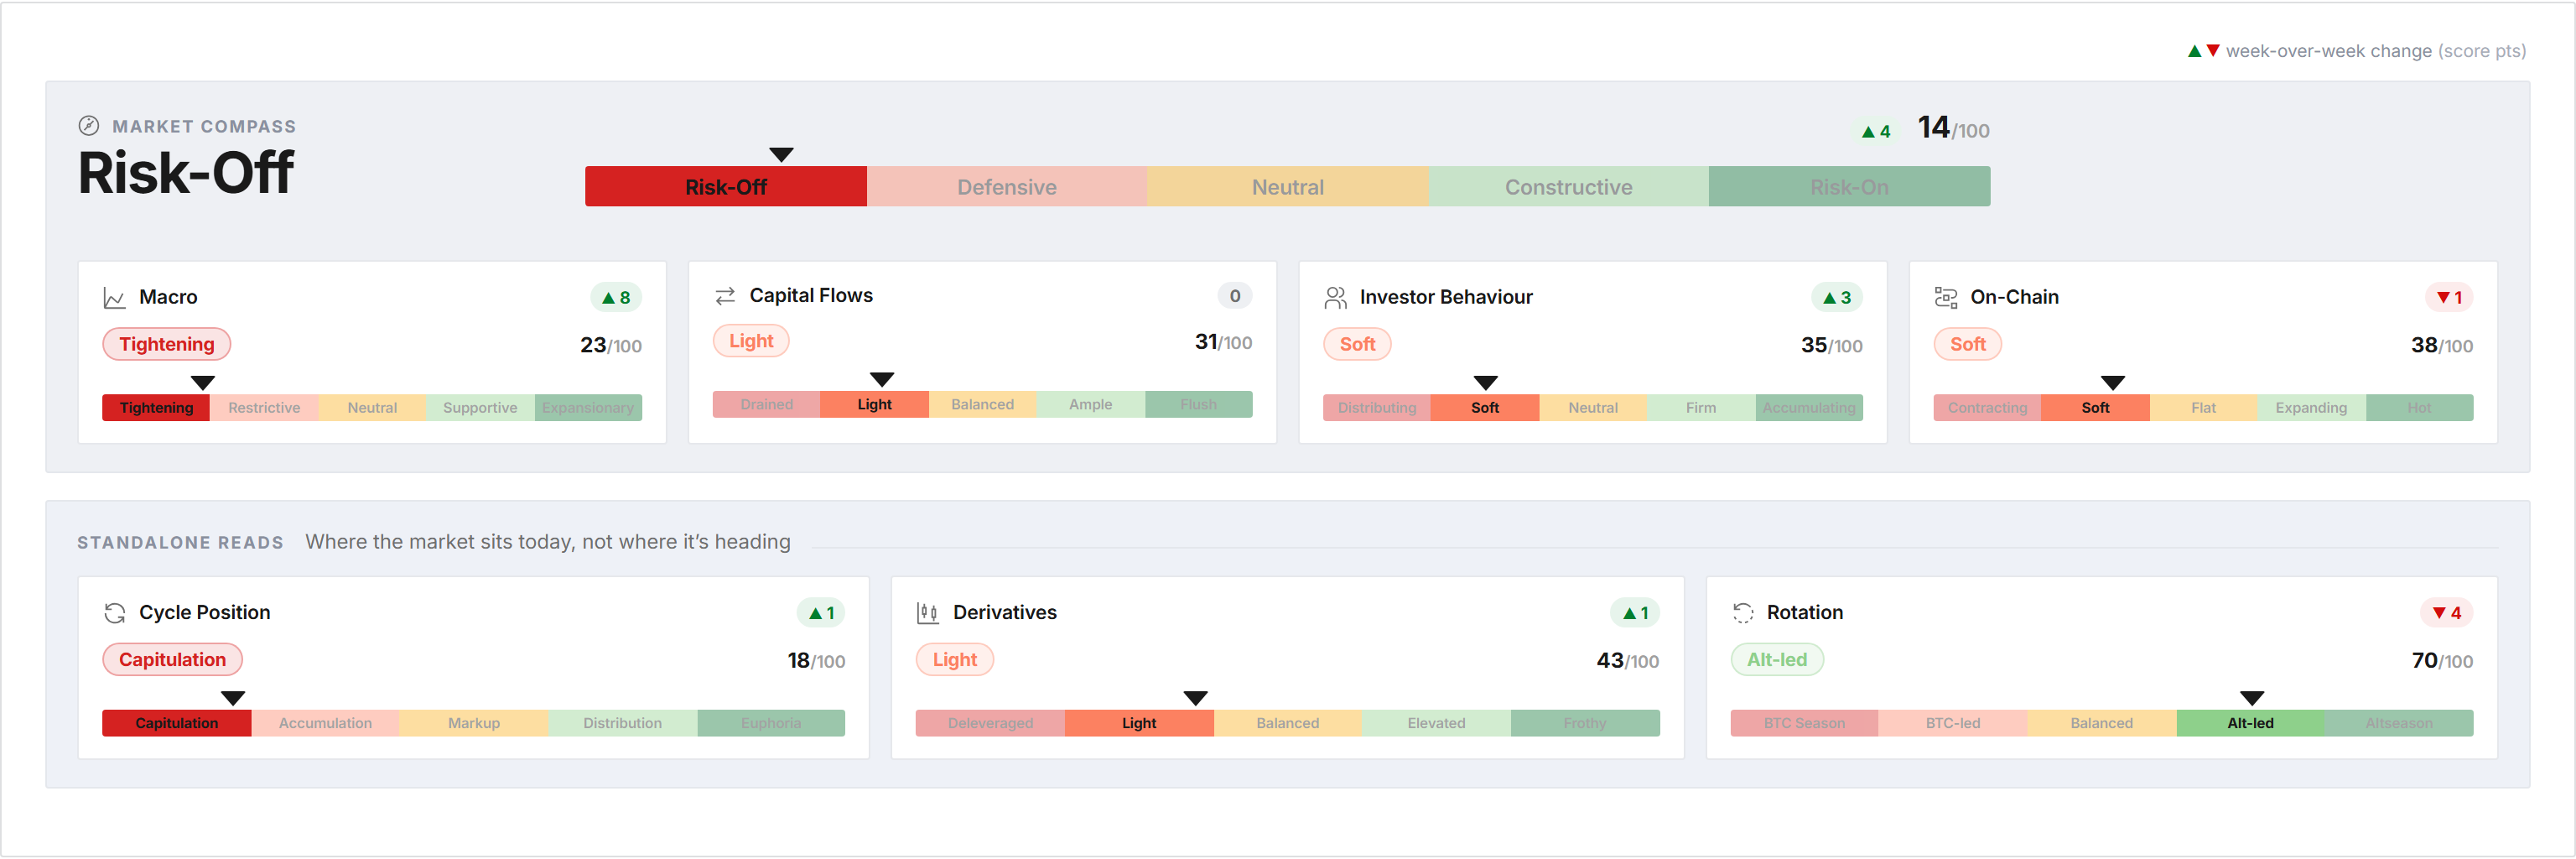
Task: Click the Standalone Reads section label
Action: [180, 543]
